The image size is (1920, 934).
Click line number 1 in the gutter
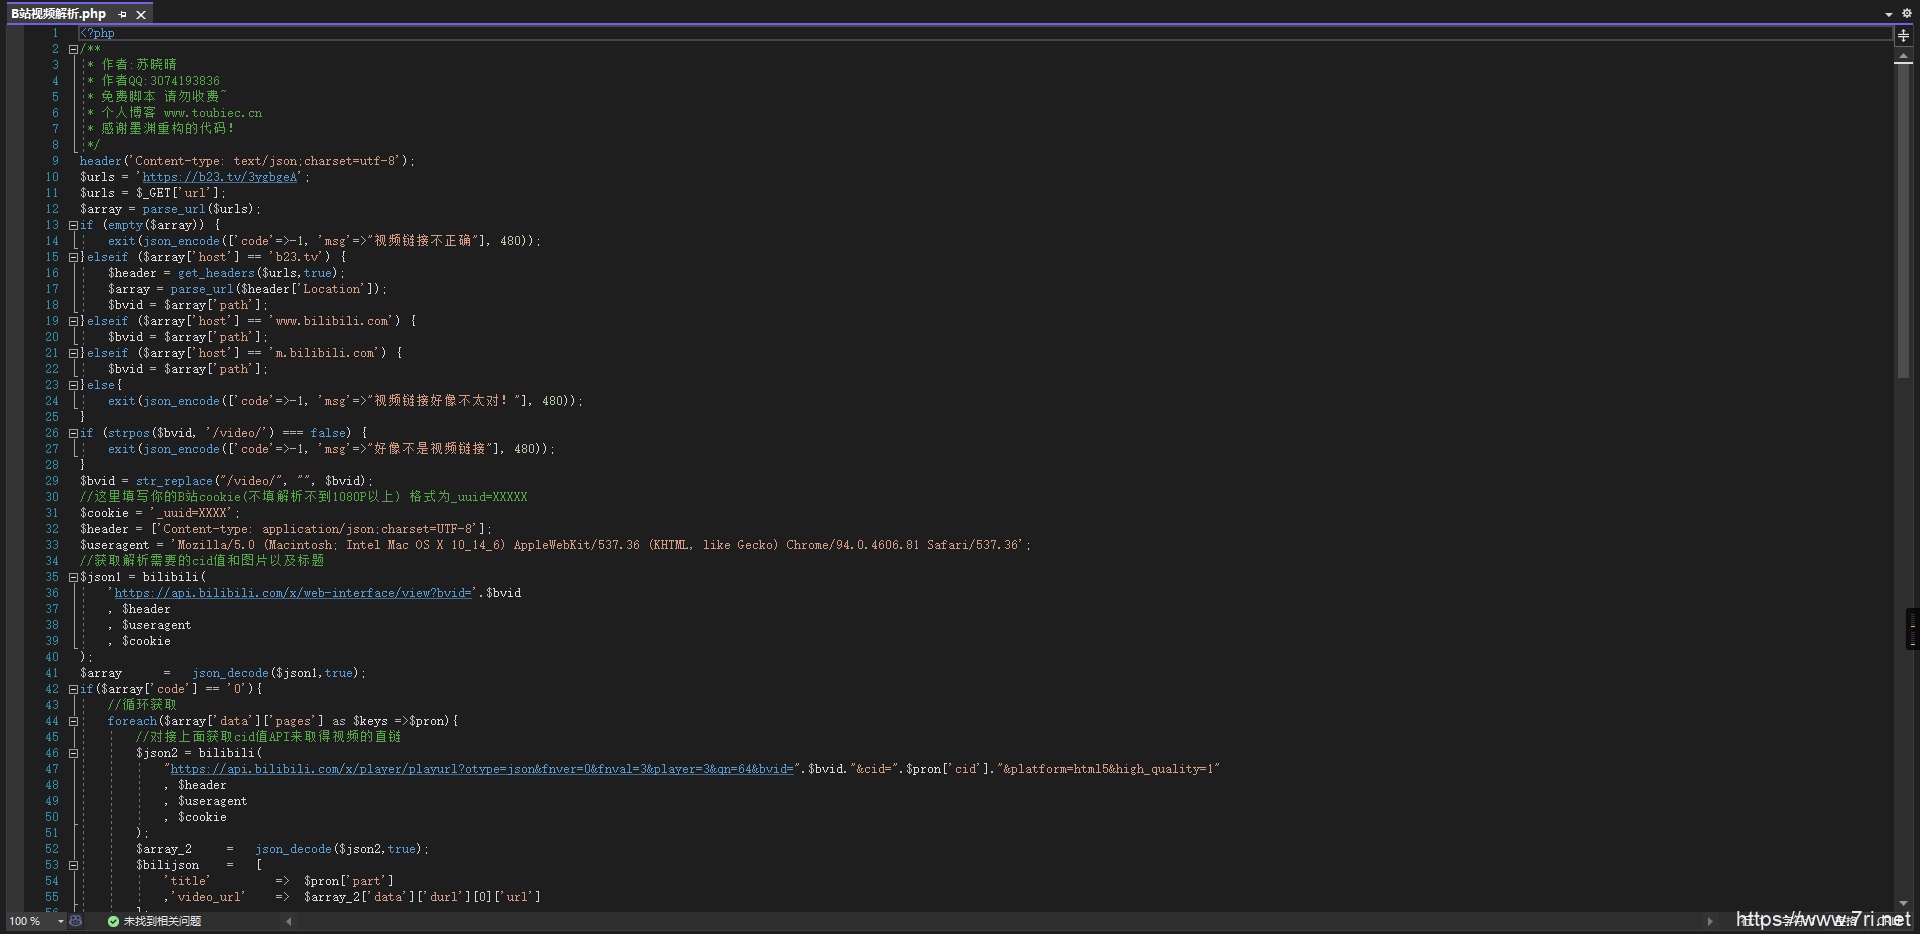[x=55, y=33]
